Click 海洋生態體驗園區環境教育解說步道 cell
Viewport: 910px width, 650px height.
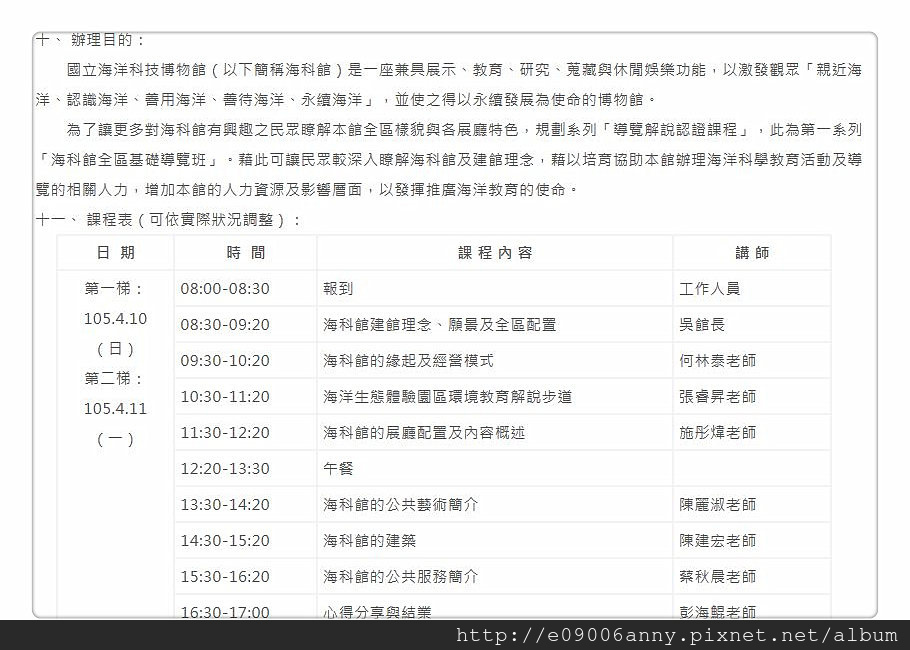click(x=495, y=396)
